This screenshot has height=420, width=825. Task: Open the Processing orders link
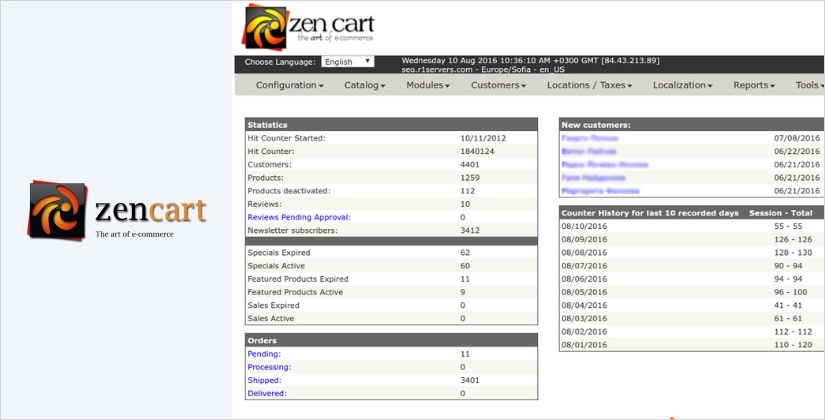point(270,367)
